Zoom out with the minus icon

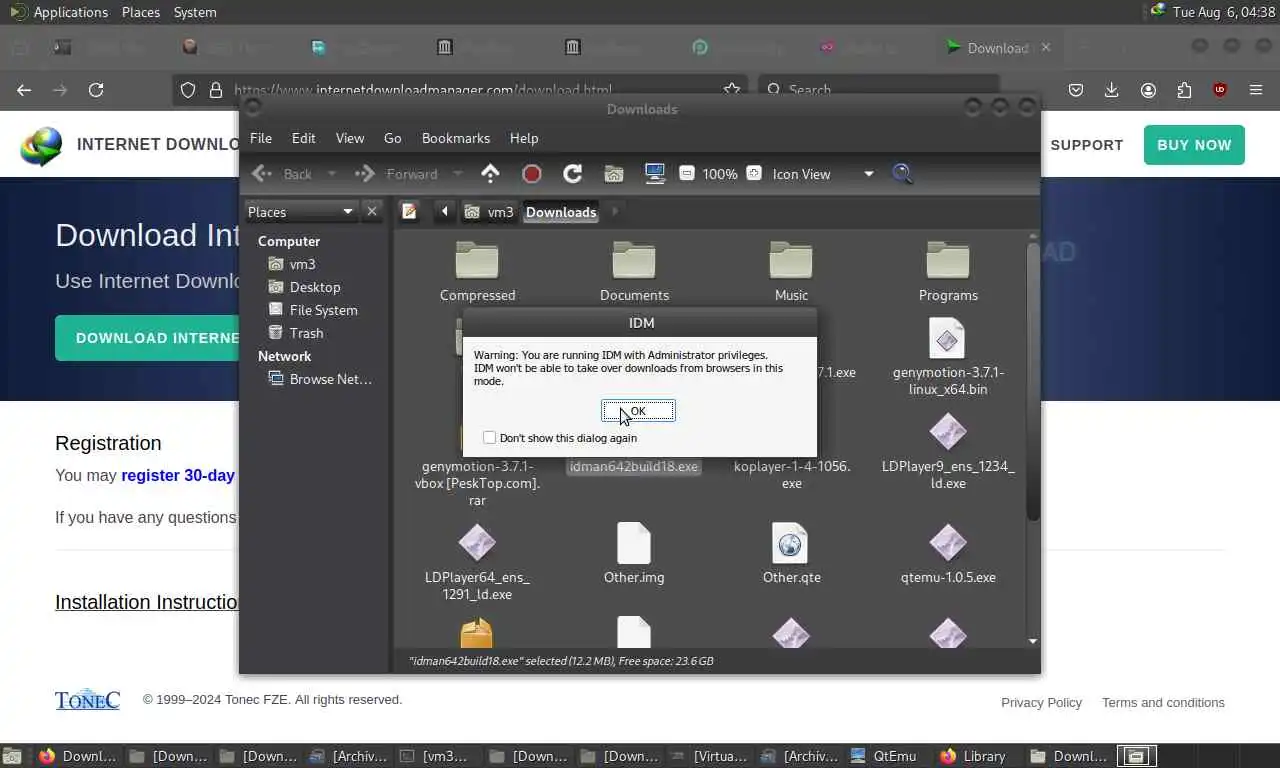687,173
